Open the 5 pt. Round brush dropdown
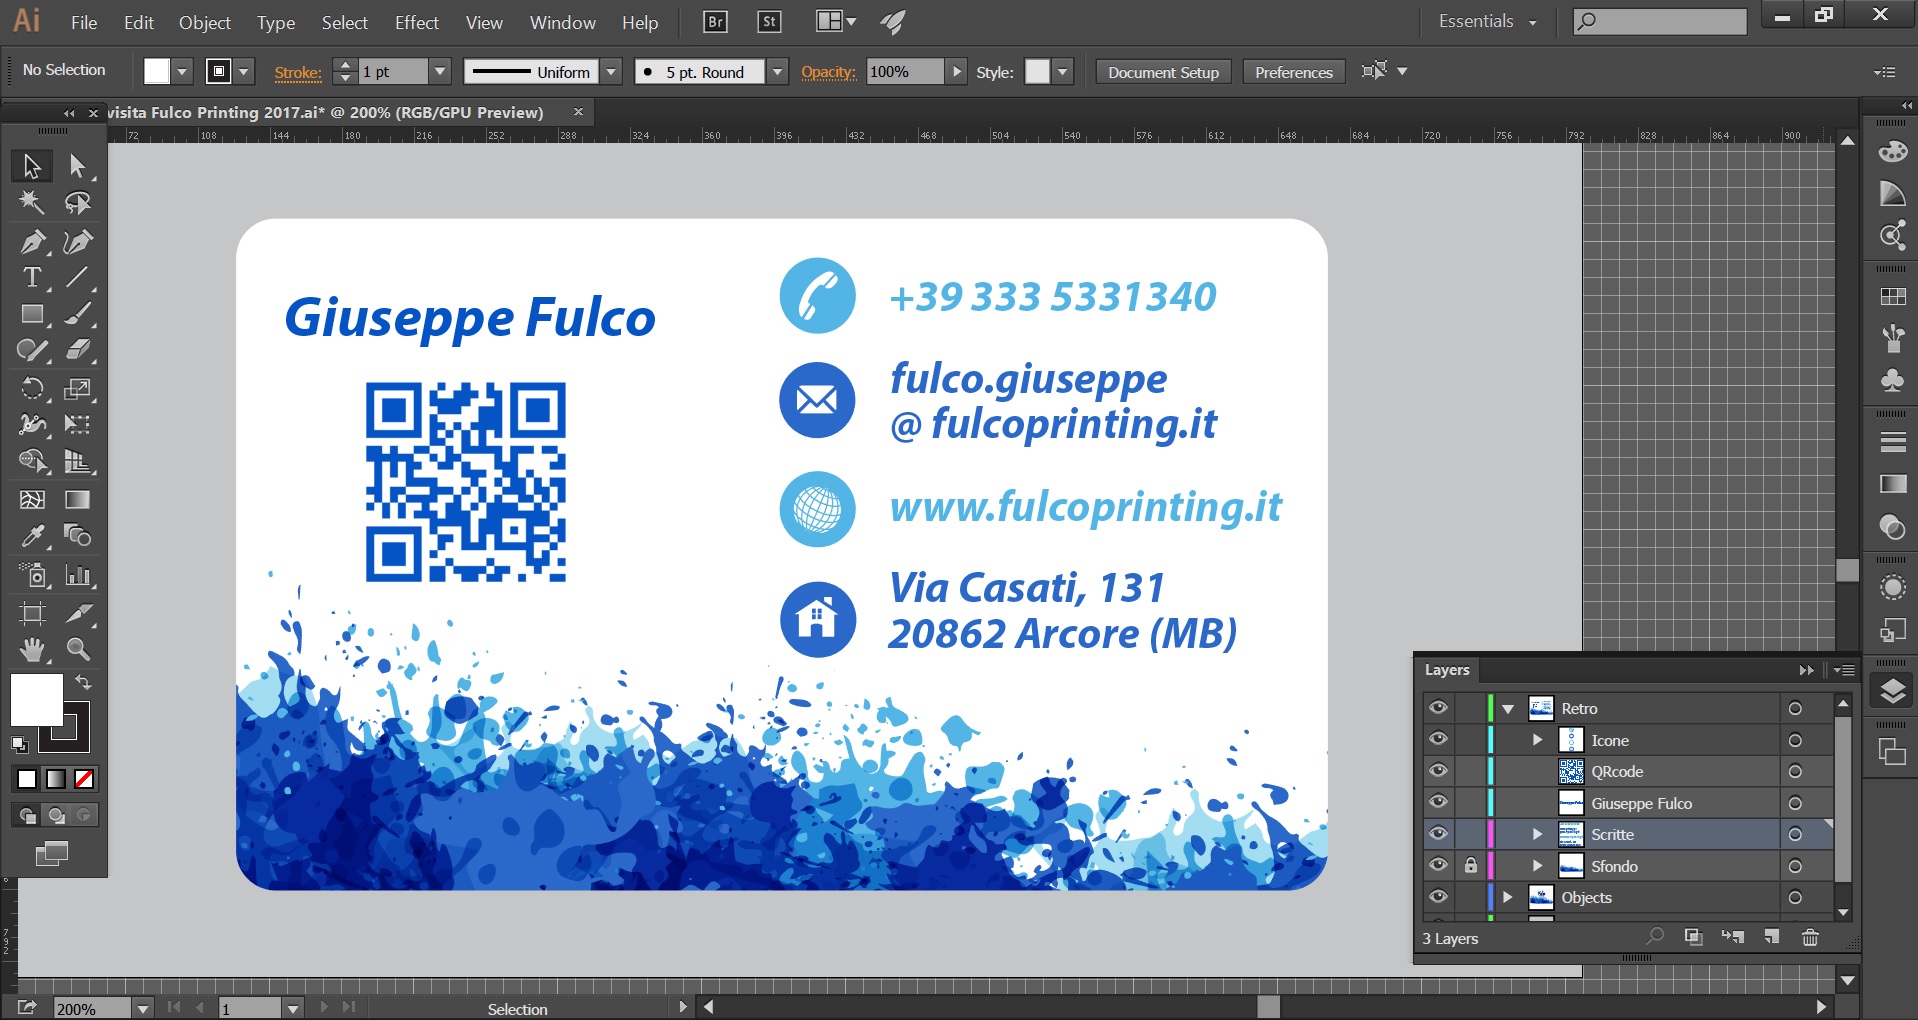 [777, 71]
